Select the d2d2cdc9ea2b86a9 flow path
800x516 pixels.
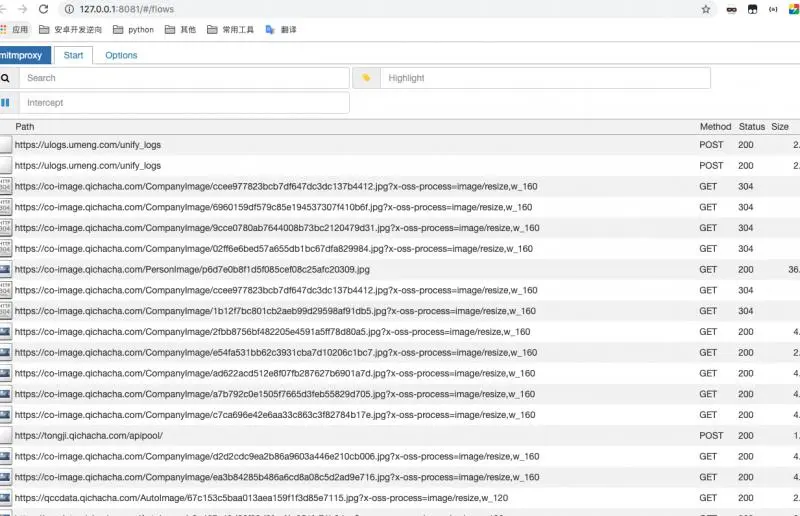(x=277, y=456)
